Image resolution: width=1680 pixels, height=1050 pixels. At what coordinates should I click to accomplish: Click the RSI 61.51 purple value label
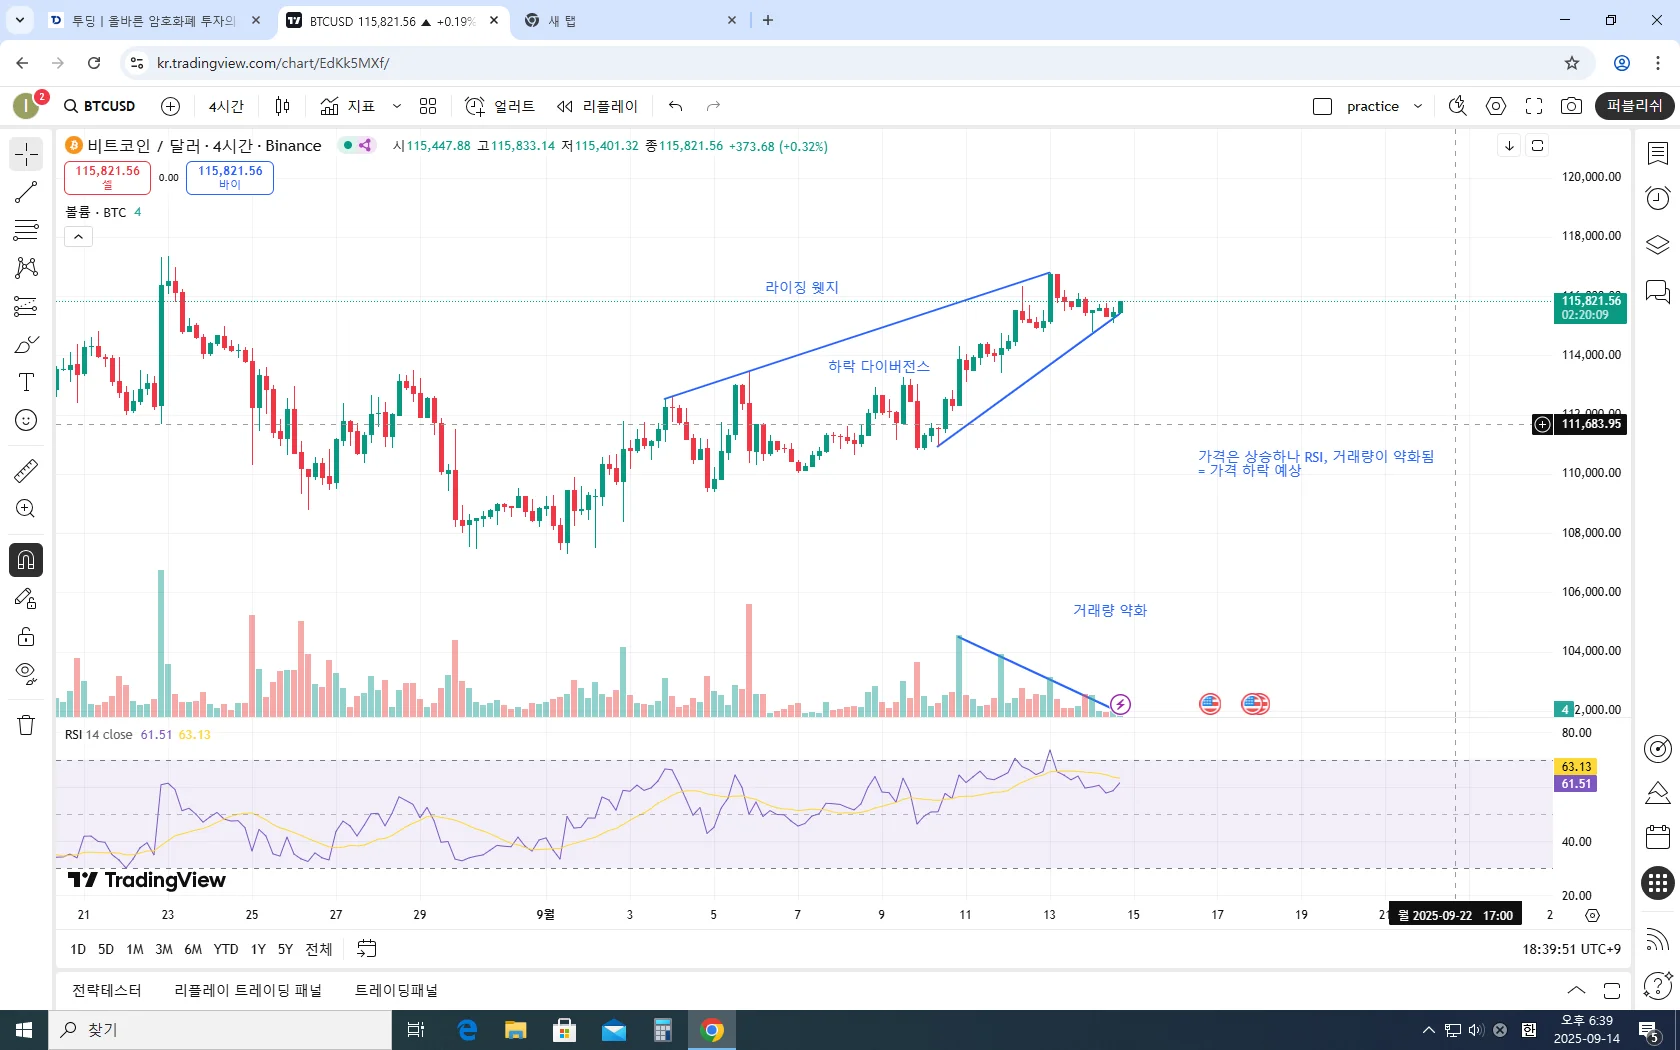1575,784
